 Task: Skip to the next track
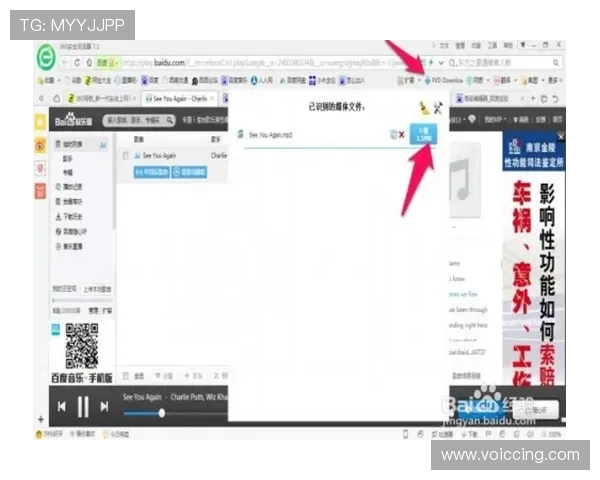point(104,407)
